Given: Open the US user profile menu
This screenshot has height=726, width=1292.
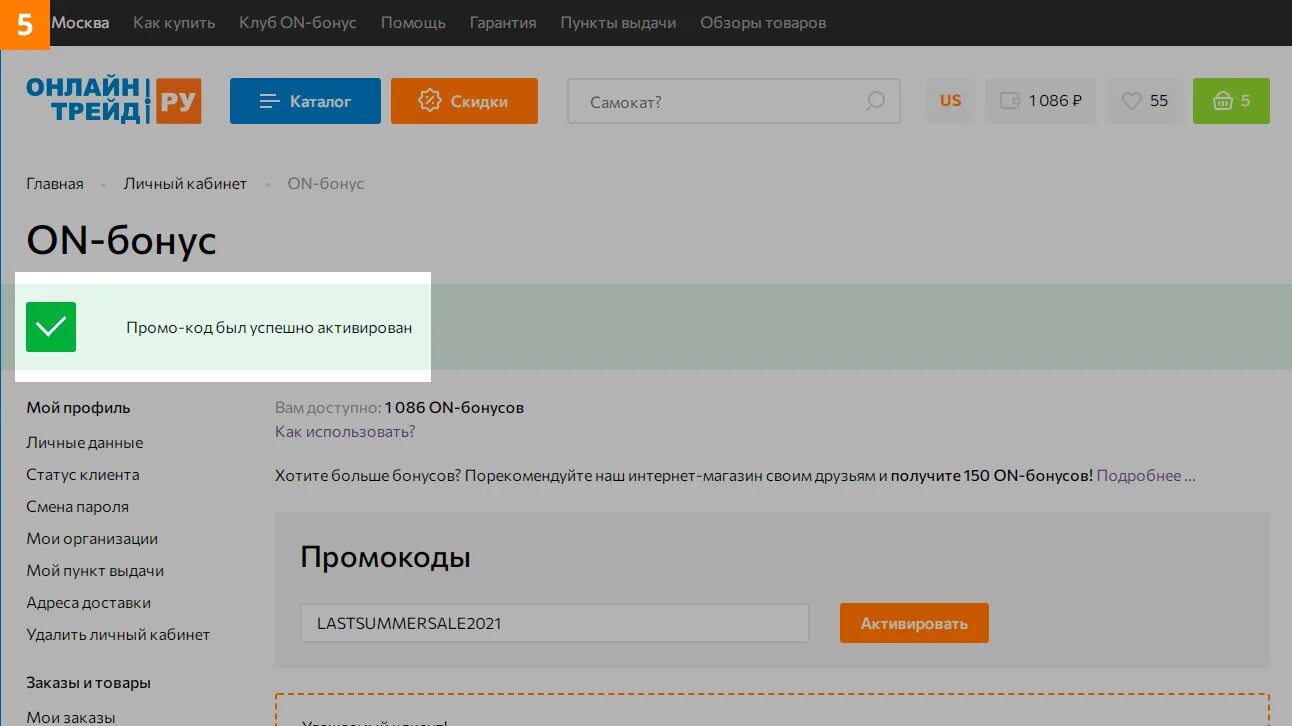Looking at the screenshot, I should [x=950, y=100].
